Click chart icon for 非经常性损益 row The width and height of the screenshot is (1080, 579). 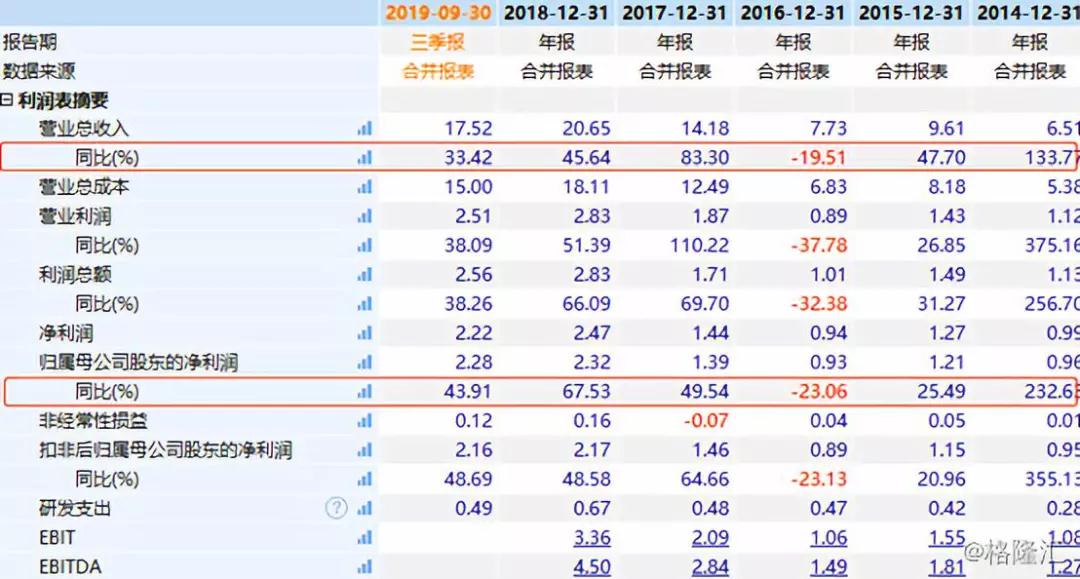[364, 422]
